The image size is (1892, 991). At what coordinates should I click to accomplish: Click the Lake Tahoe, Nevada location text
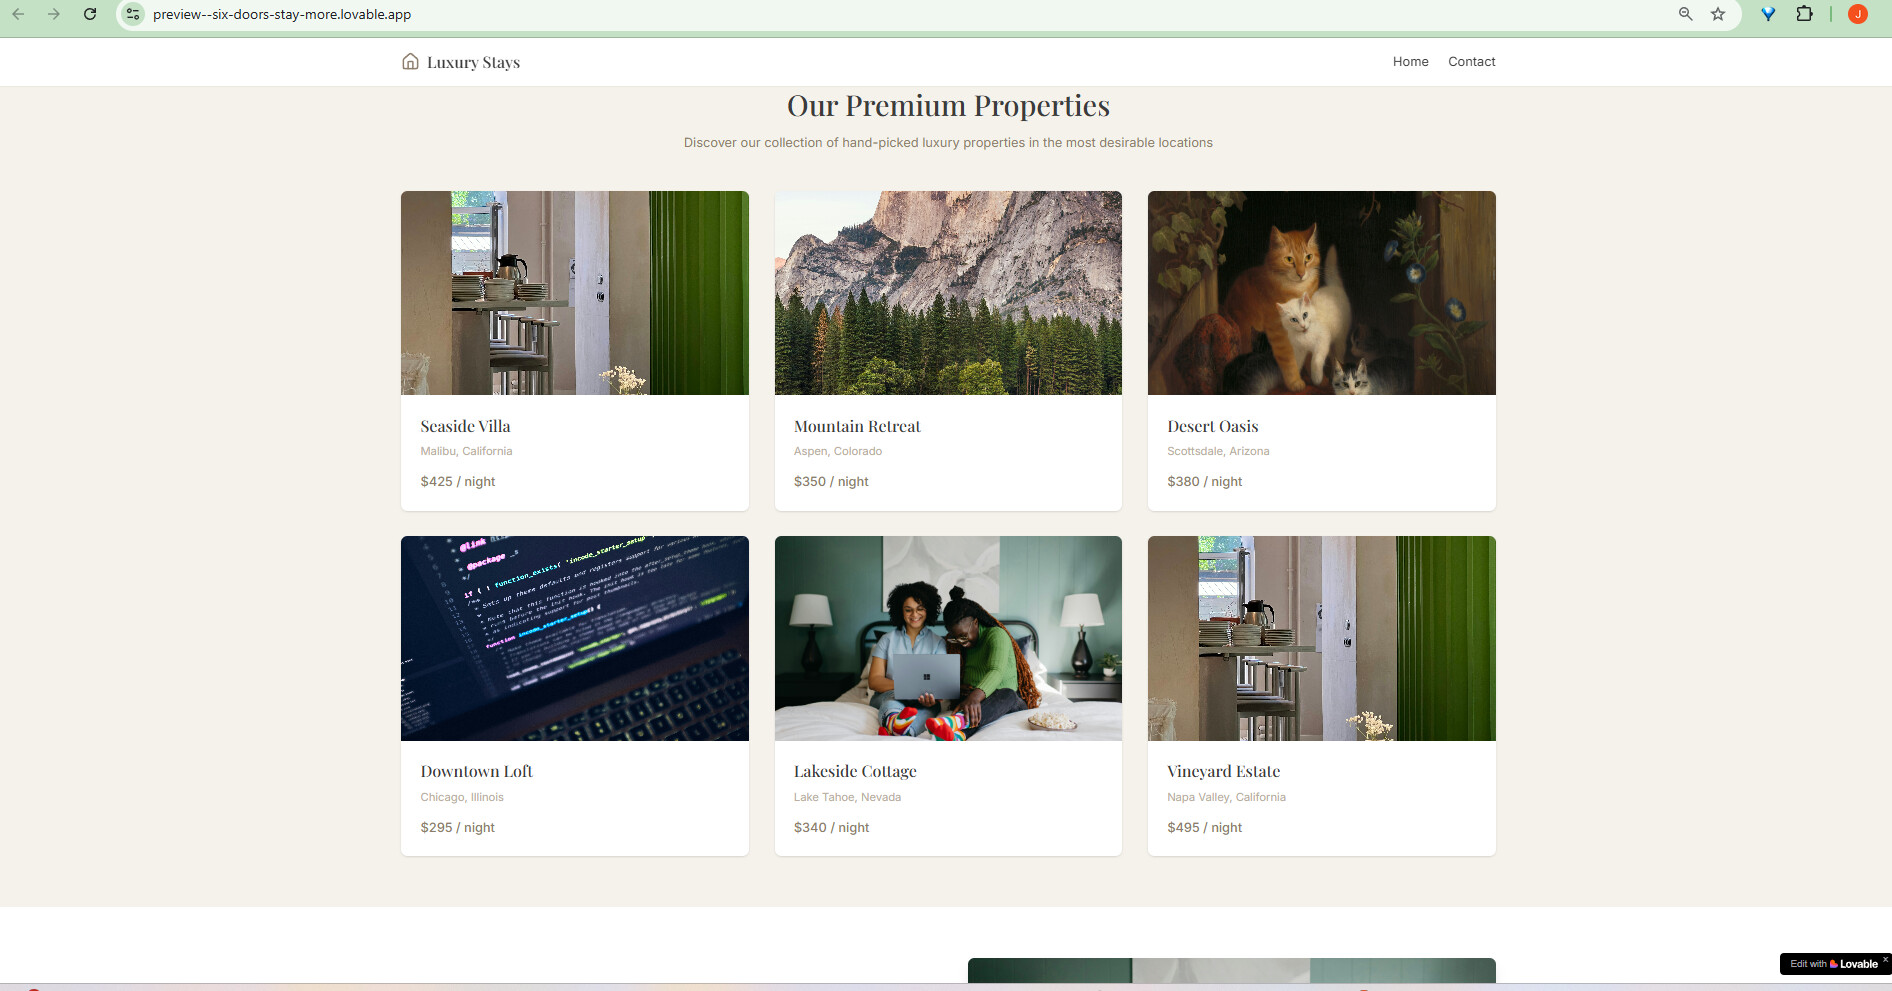coord(847,797)
